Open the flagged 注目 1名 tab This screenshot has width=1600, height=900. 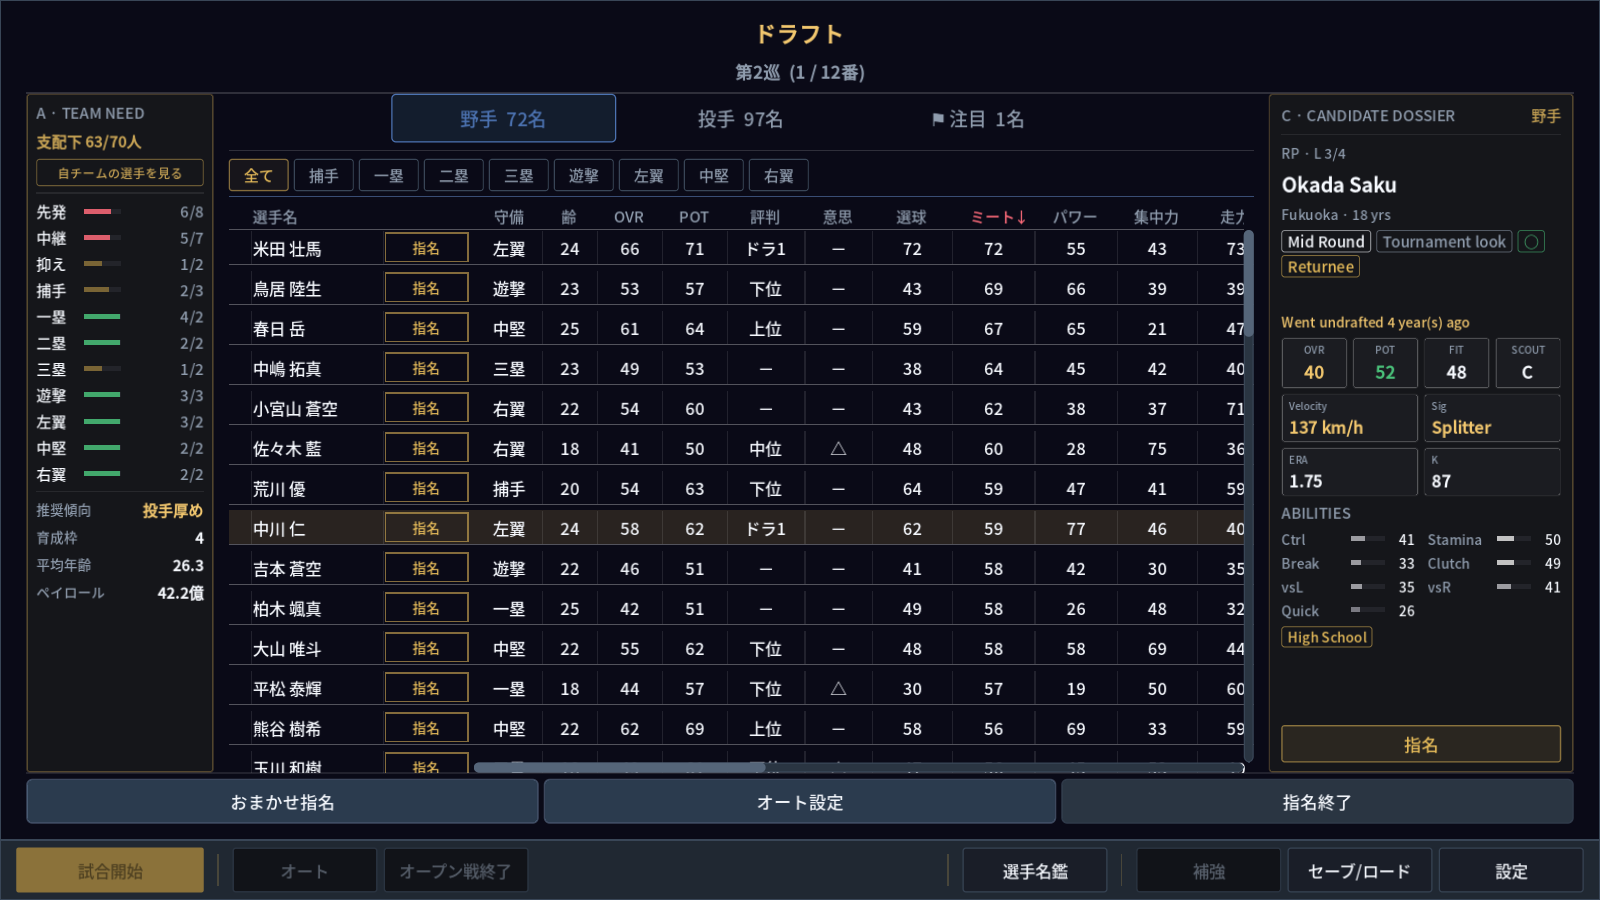pyautogui.click(x=978, y=120)
